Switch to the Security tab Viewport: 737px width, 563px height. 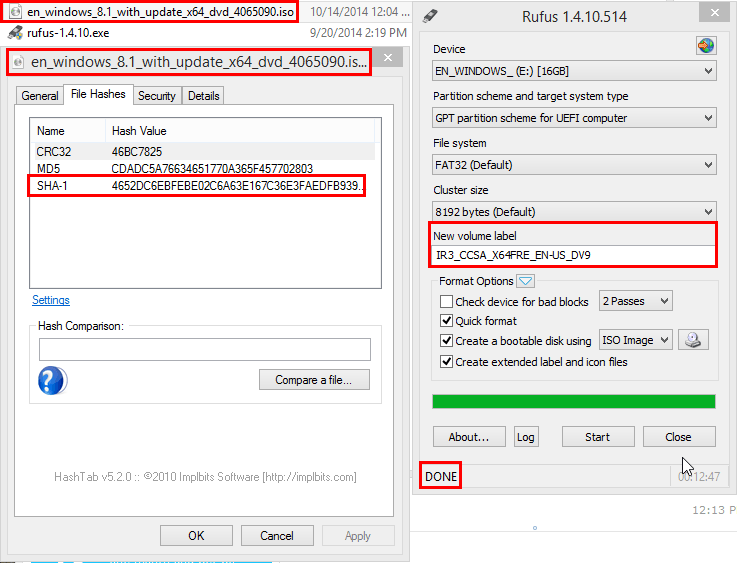(157, 96)
